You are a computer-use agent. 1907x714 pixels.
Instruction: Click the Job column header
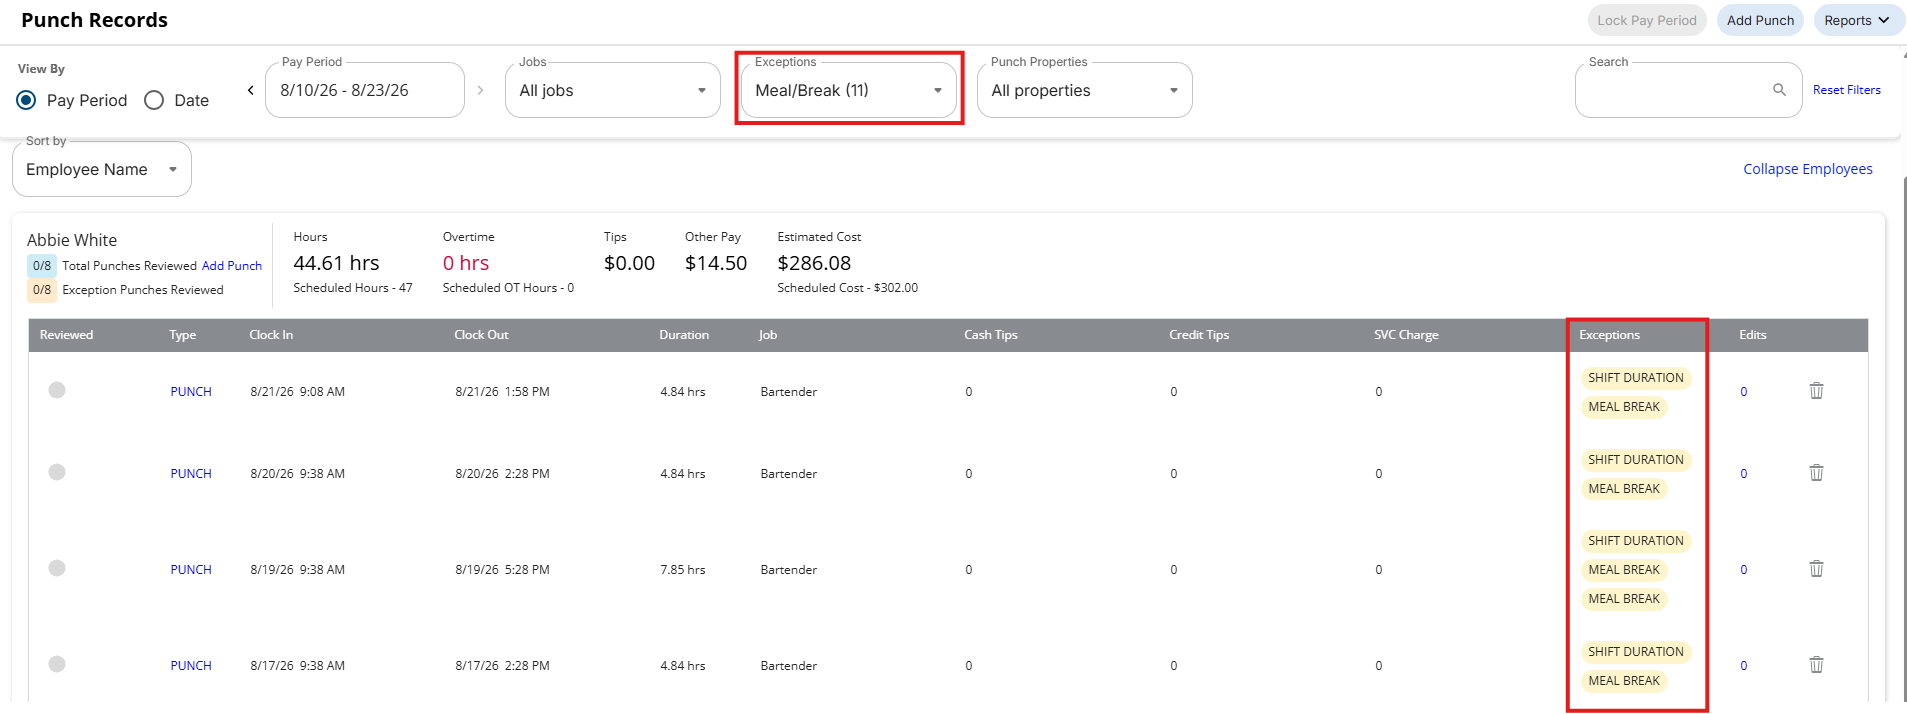click(768, 335)
